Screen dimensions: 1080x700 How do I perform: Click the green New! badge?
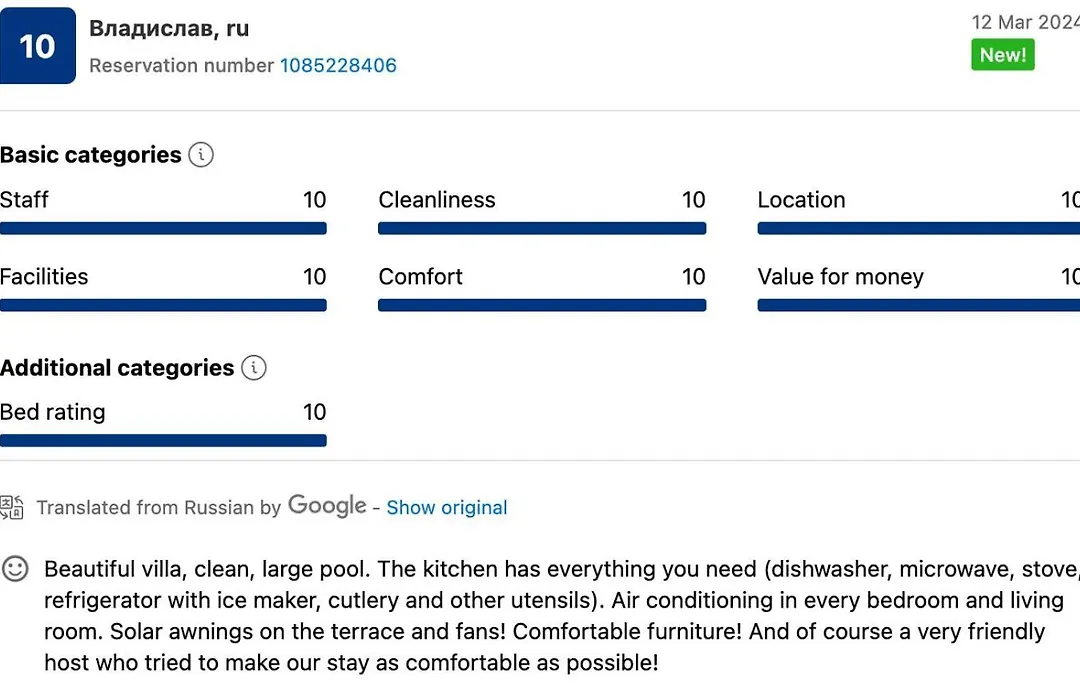pyautogui.click(x=1003, y=54)
